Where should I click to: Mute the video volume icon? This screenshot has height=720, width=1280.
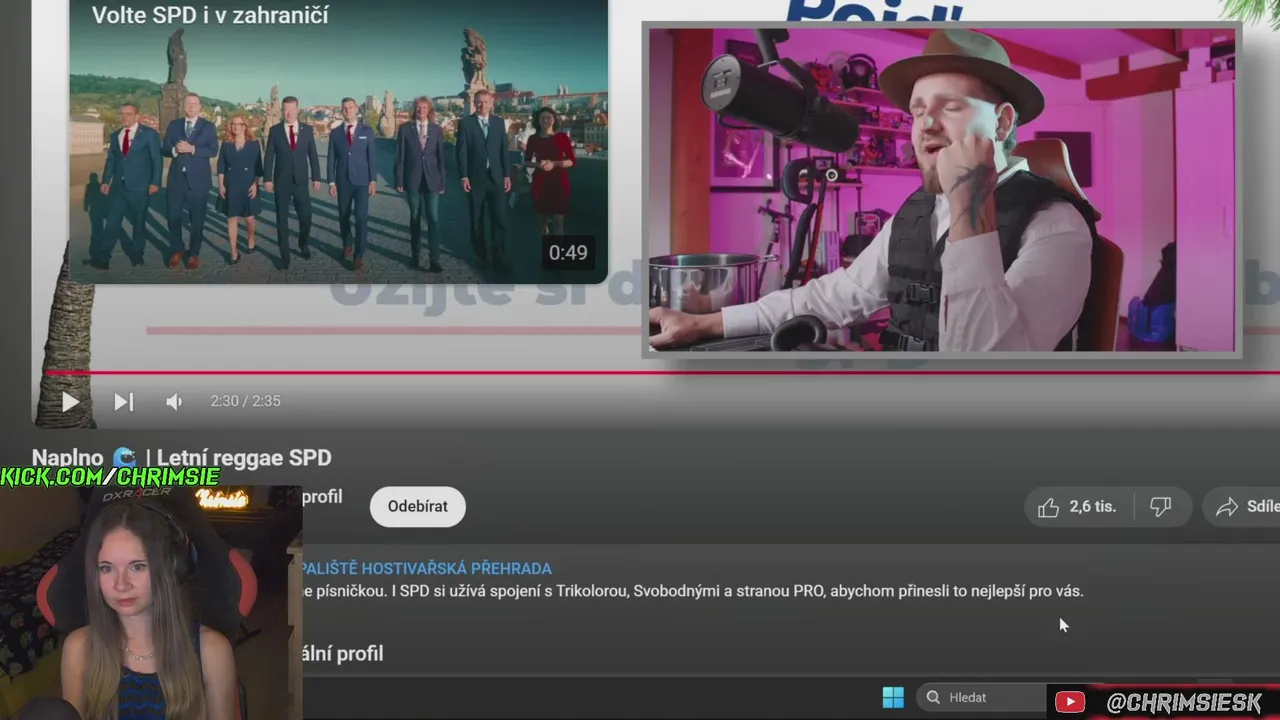coord(174,402)
